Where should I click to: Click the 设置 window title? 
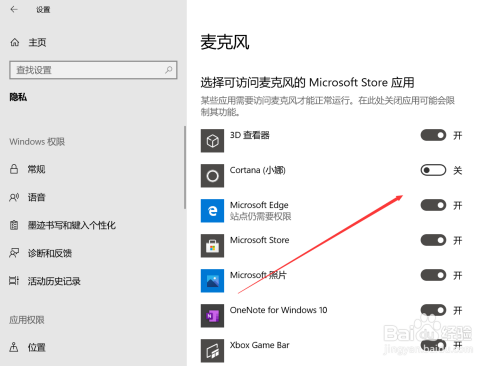pyautogui.click(x=43, y=10)
